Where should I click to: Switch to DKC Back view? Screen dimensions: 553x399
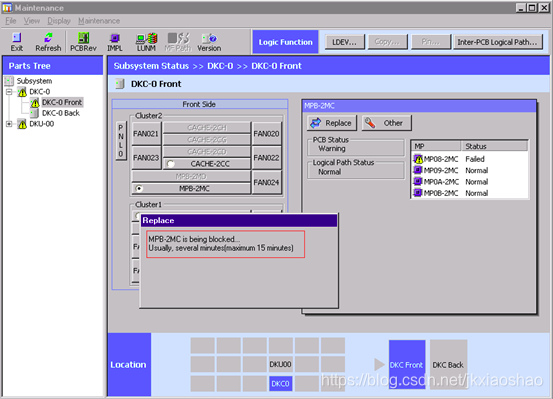click(448, 364)
